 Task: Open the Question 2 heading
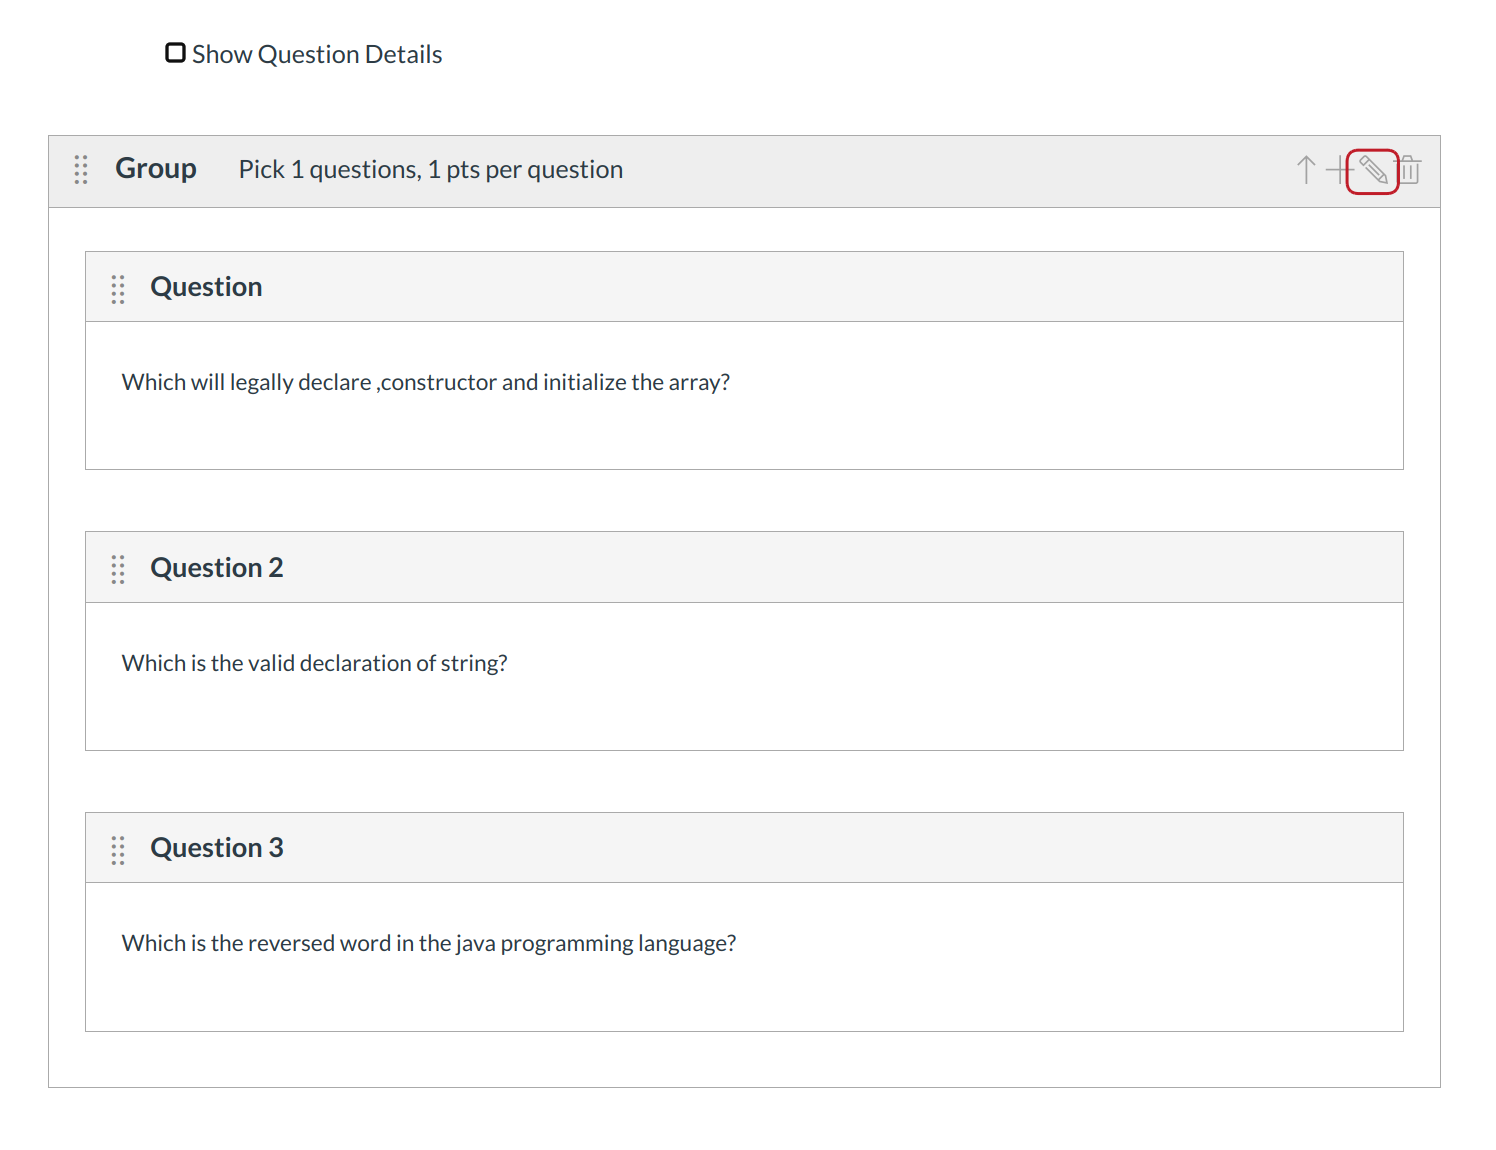tap(216, 568)
